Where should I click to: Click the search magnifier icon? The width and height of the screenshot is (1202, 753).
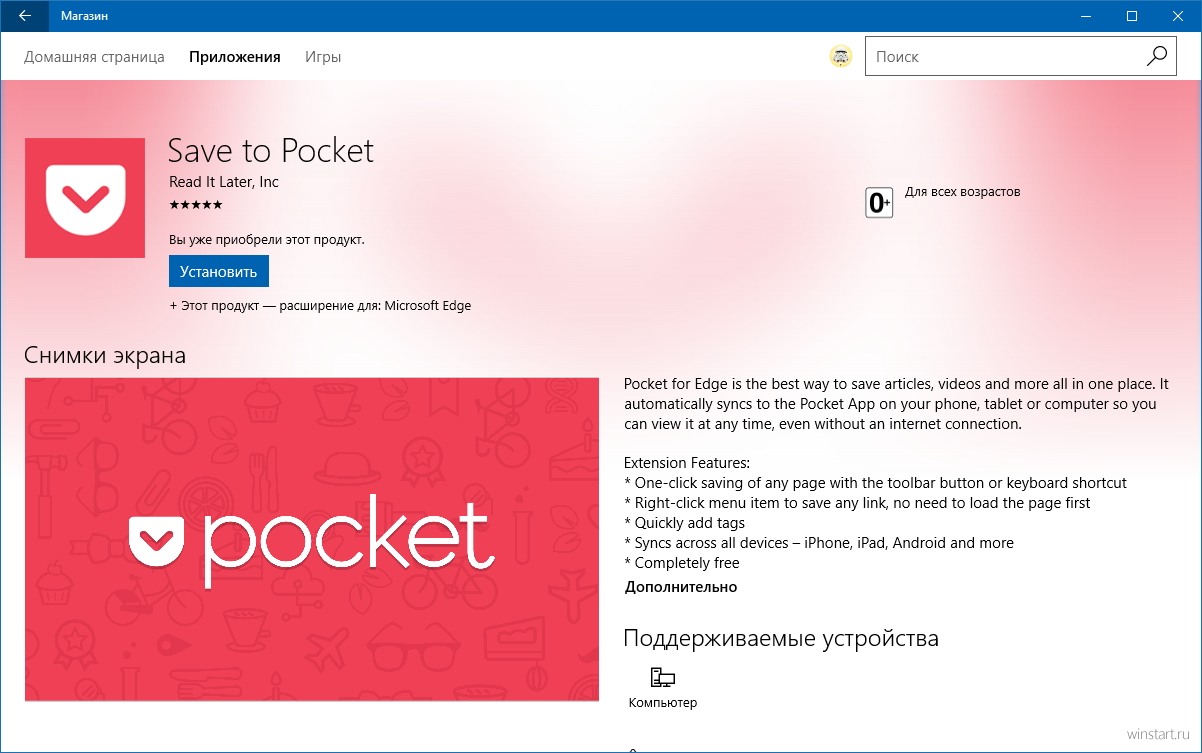tap(1157, 57)
